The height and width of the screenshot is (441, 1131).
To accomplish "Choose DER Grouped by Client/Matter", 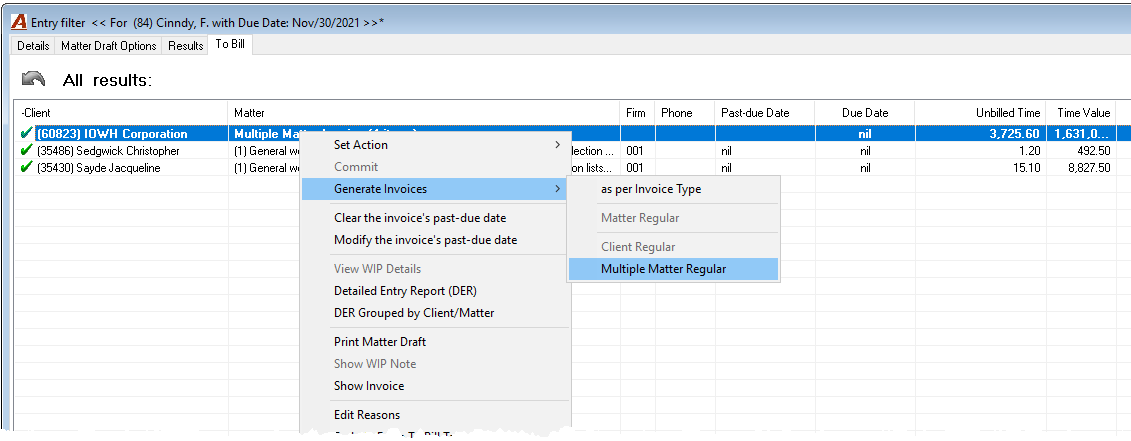I will pyautogui.click(x=414, y=313).
